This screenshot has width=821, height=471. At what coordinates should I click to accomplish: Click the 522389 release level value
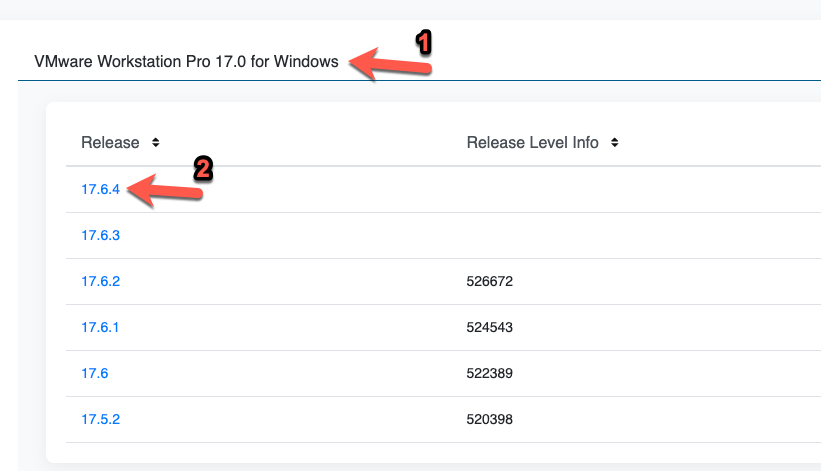click(x=489, y=373)
